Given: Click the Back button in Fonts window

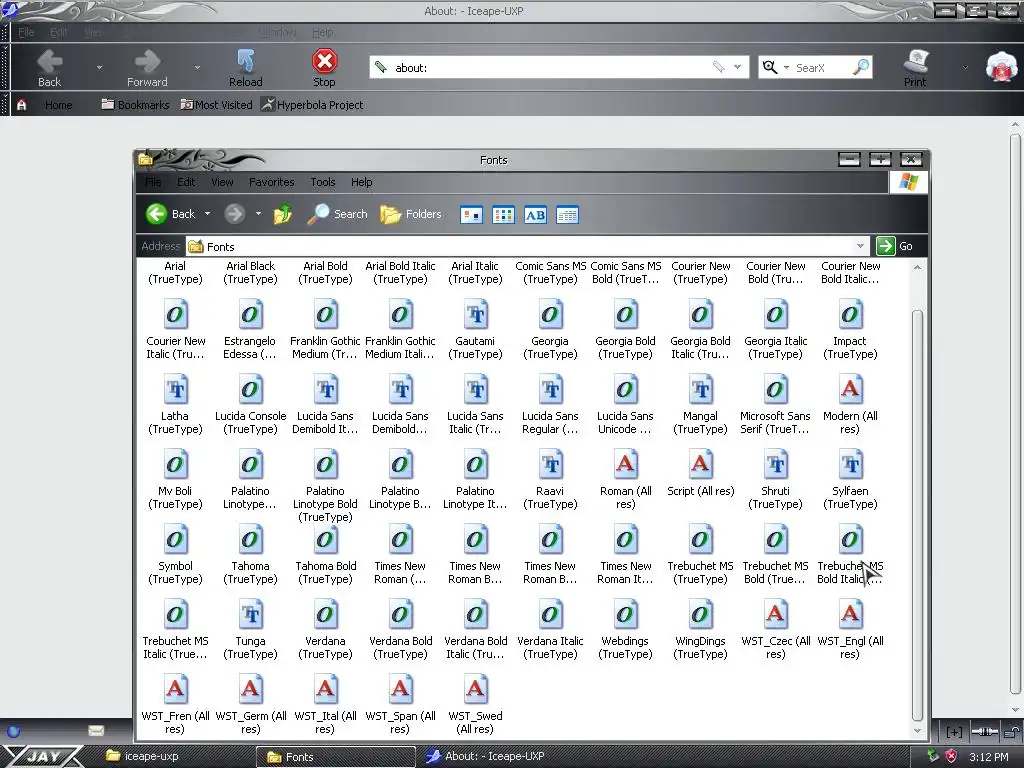Looking at the screenshot, I should 171,214.
